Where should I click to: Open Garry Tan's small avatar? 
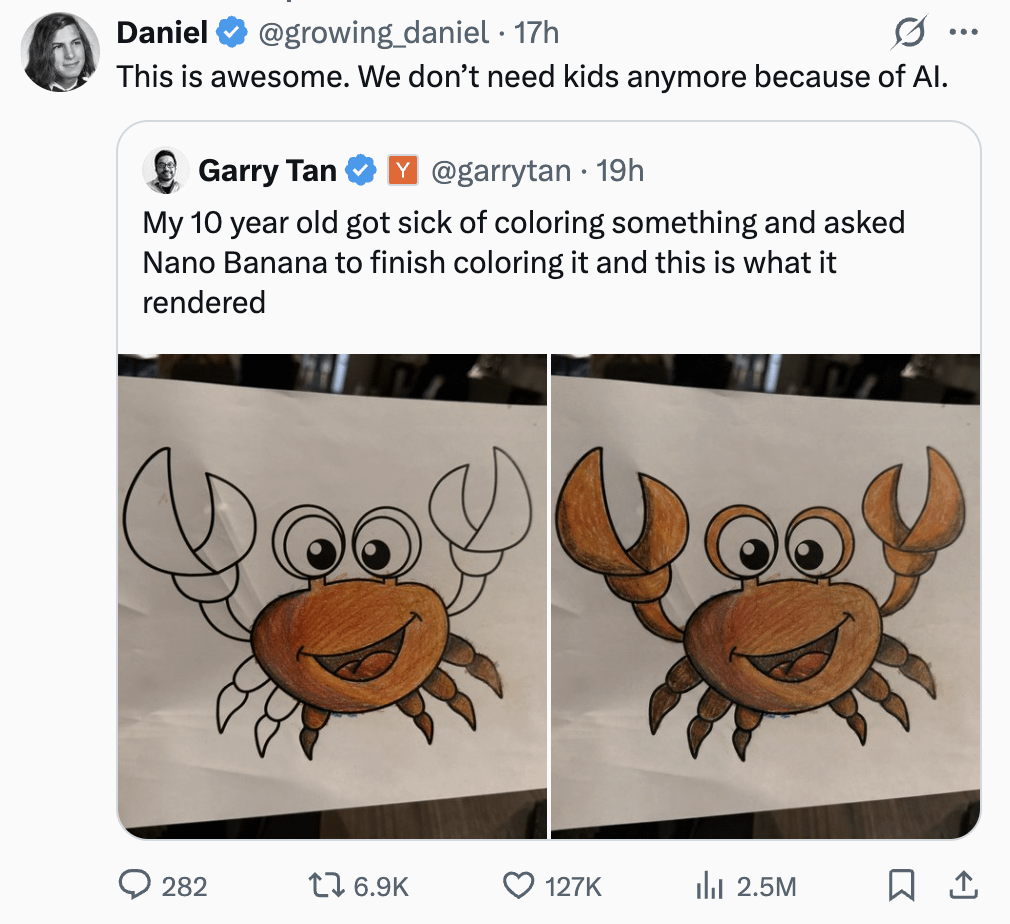coord(163,171)
